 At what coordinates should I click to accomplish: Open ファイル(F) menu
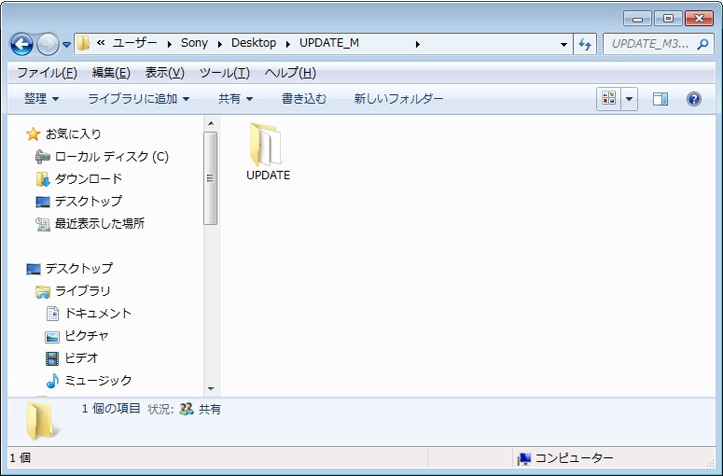point(46,73)
